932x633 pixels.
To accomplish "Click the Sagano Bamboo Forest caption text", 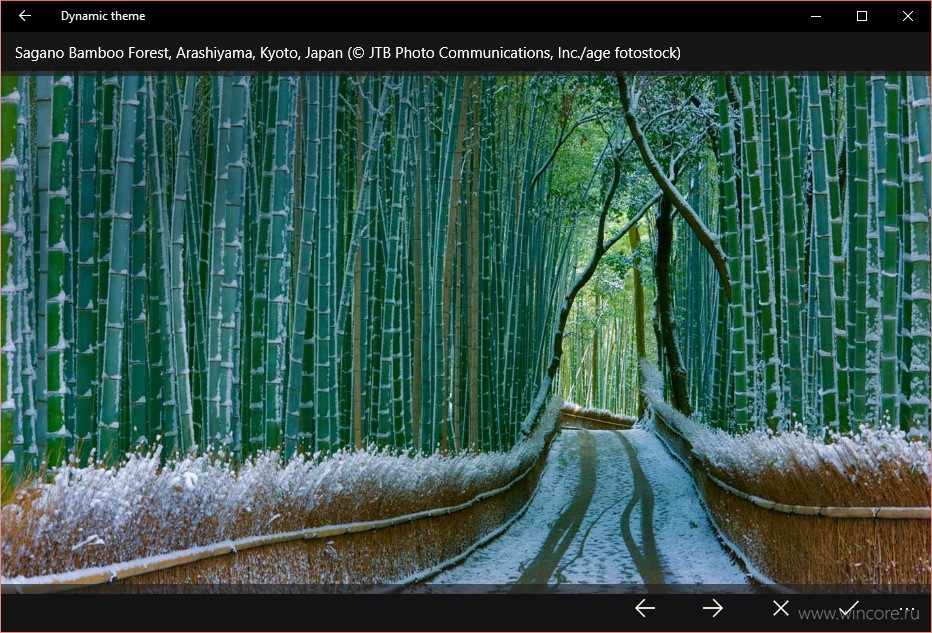I will [x=348, y=53].
